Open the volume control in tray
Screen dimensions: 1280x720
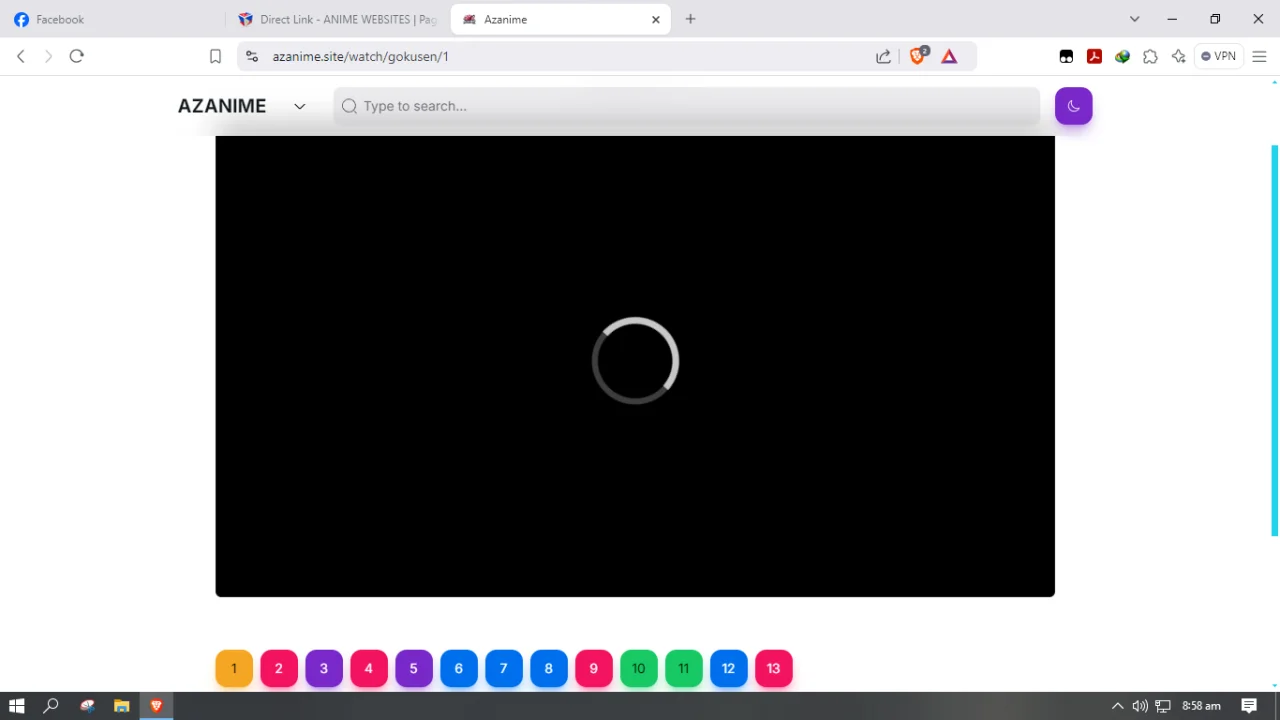tap(1140, 706)
